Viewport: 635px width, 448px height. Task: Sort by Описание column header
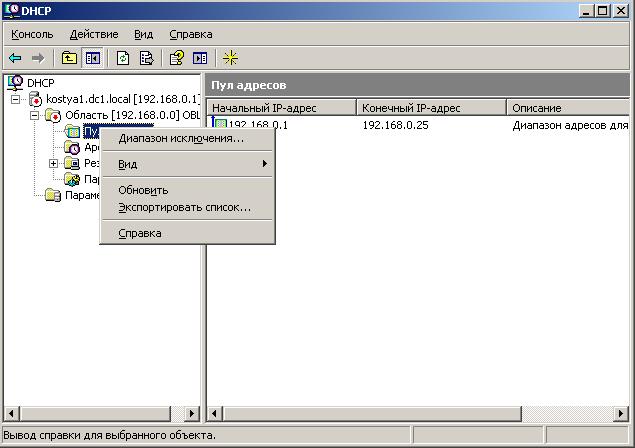(568, 108)
